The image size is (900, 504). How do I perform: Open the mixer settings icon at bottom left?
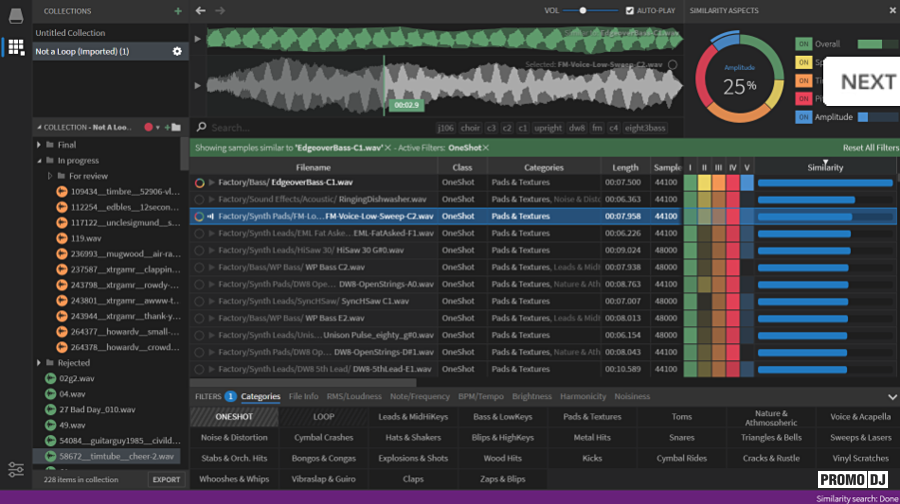pos(15,470)
